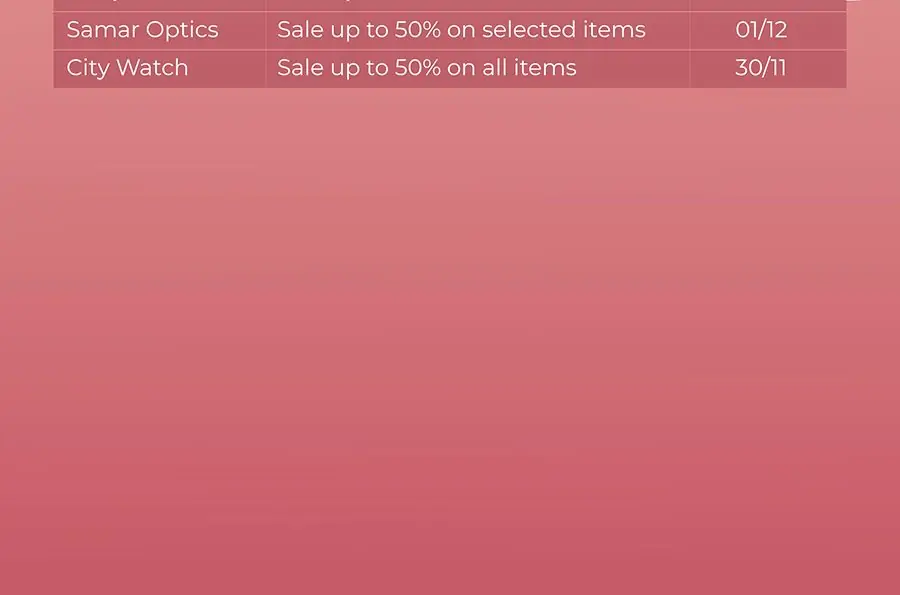Click the word "Watch" in the table

coord(152,68)
